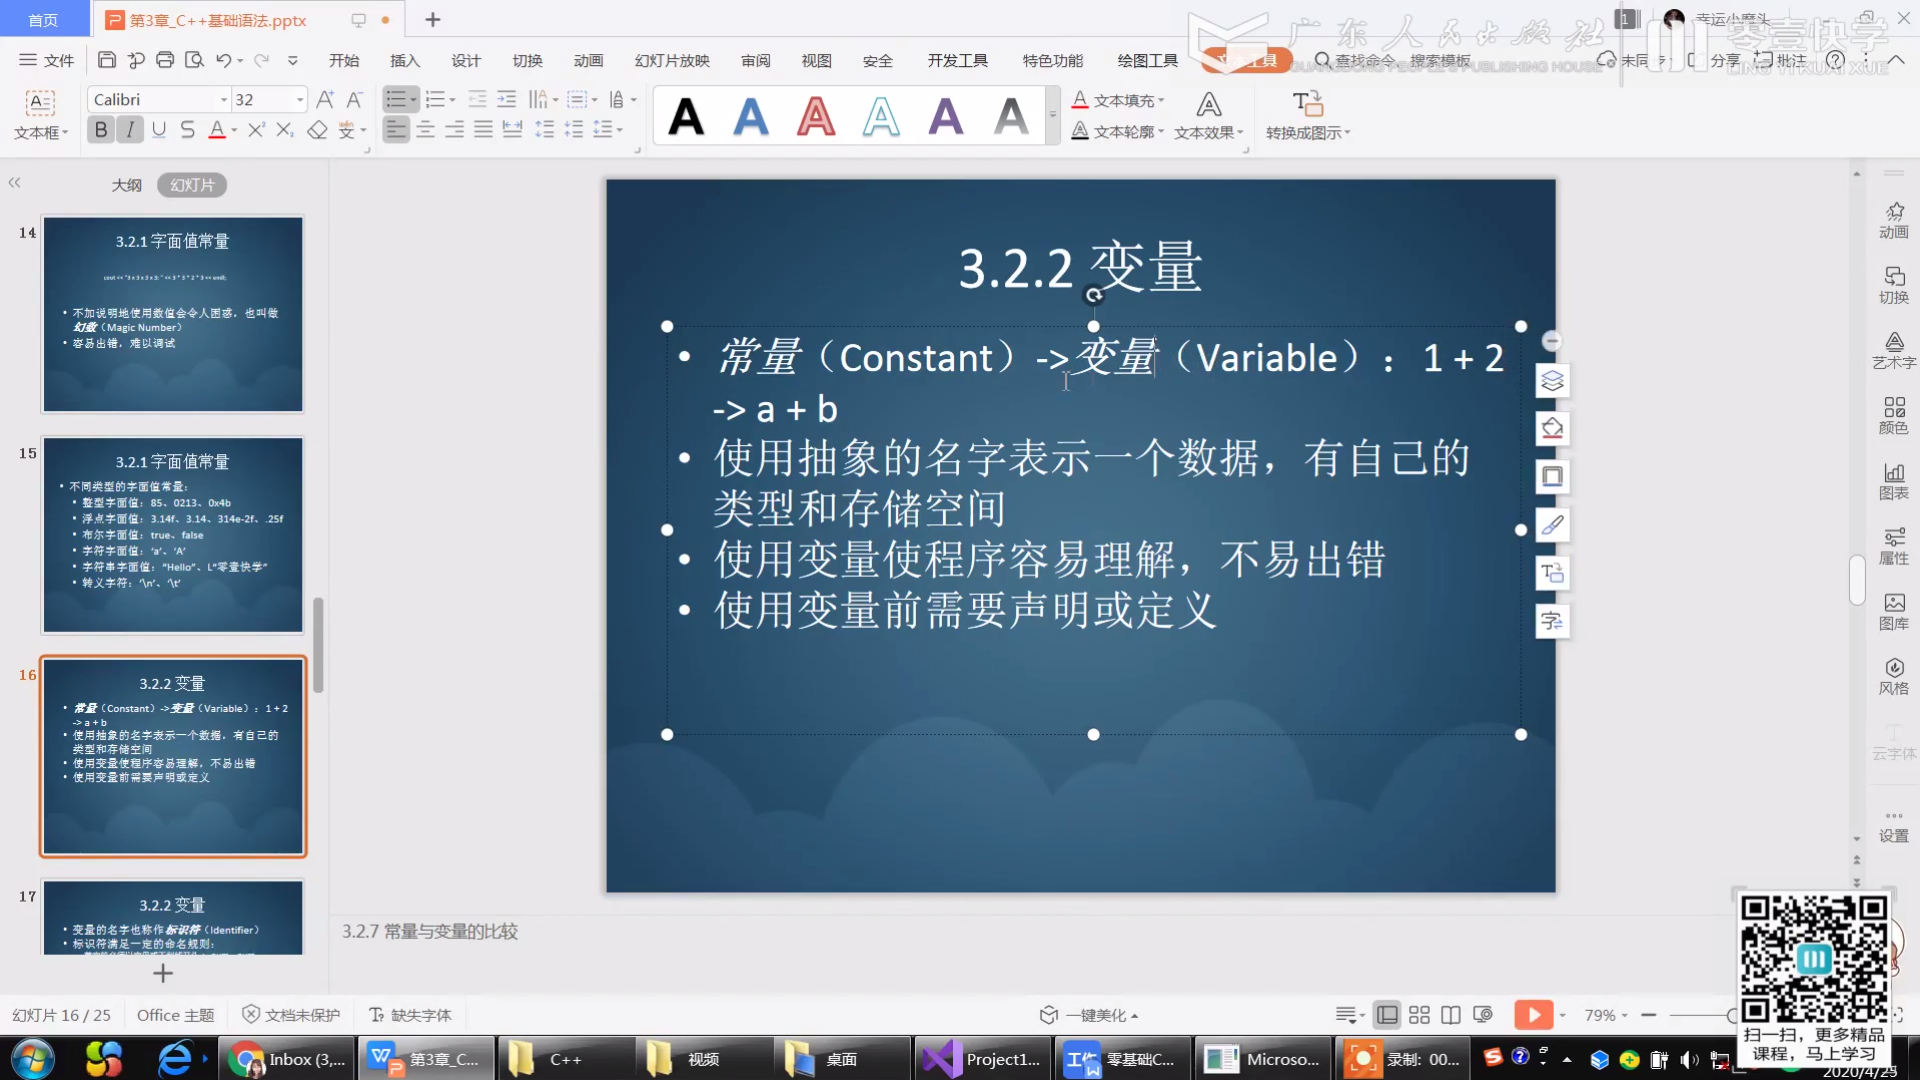Decrease the paragraph indent level
The image size is (1920, 1080).
point(478,99)
